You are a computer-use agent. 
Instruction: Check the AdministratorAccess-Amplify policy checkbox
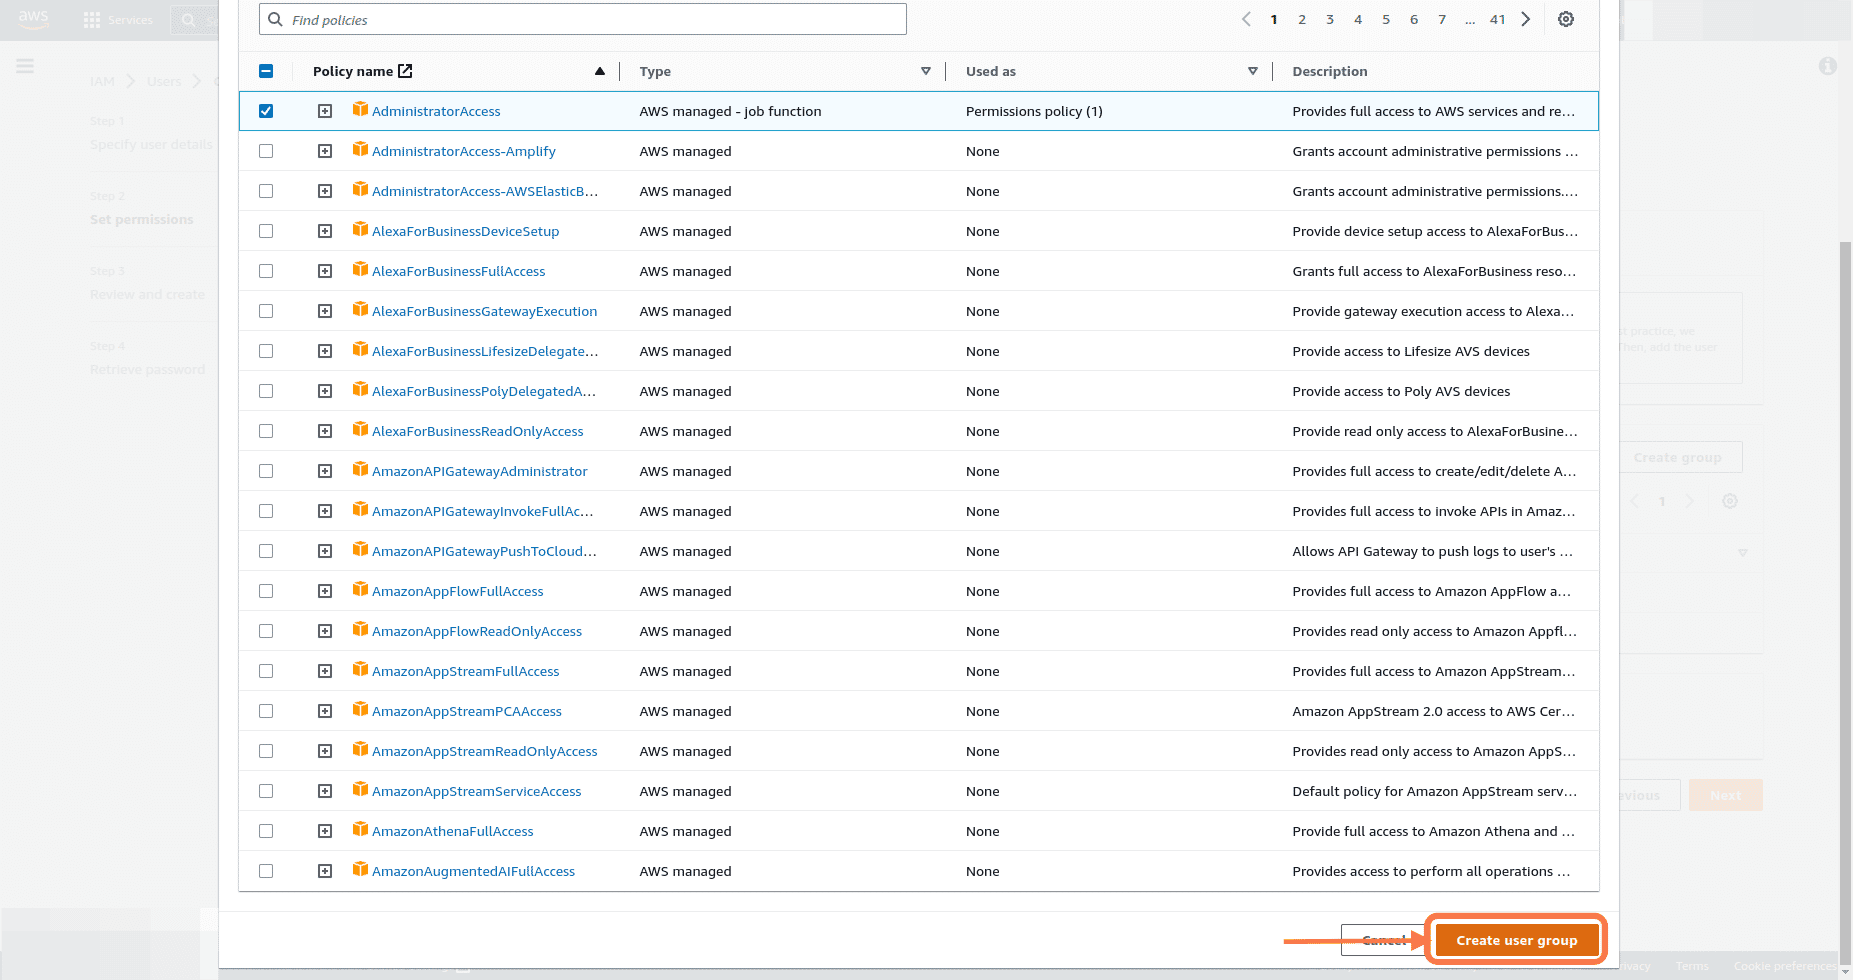tap(266, 151)
